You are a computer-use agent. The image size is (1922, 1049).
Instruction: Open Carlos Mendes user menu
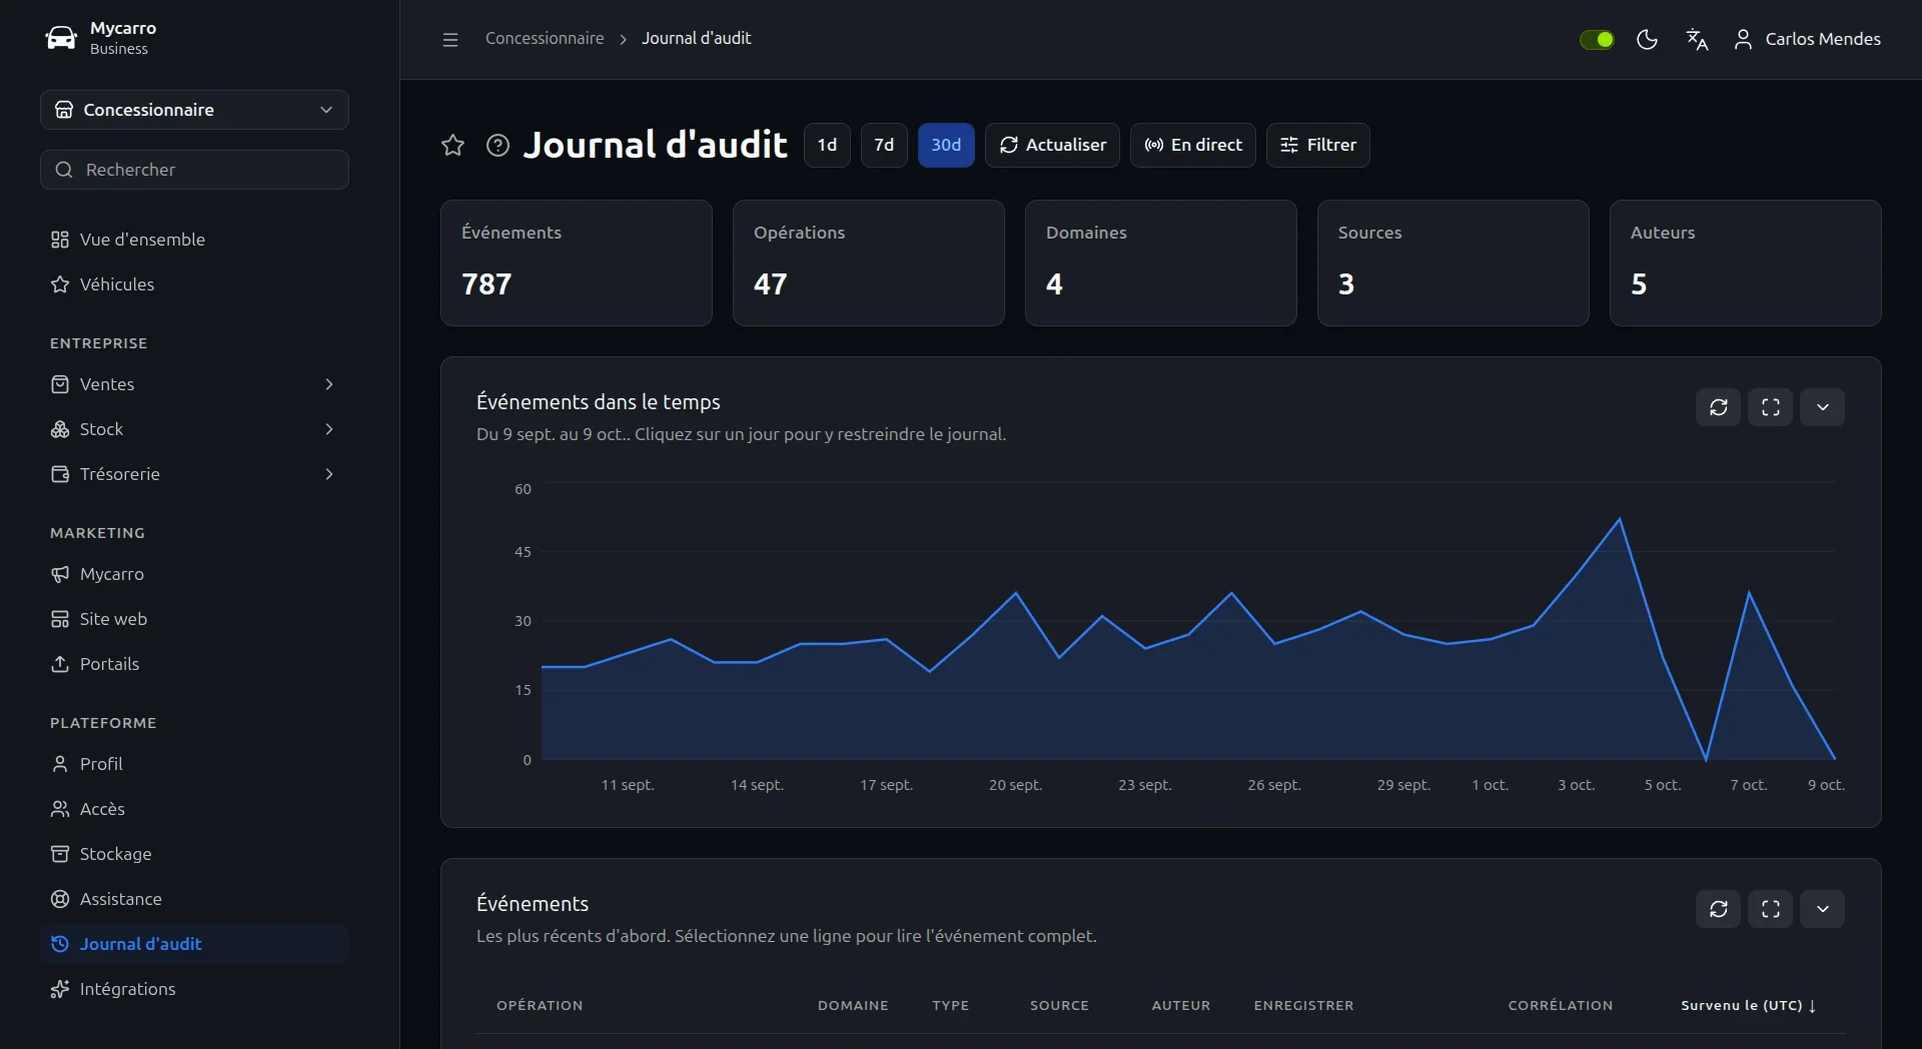click(x=1807, y=39)
